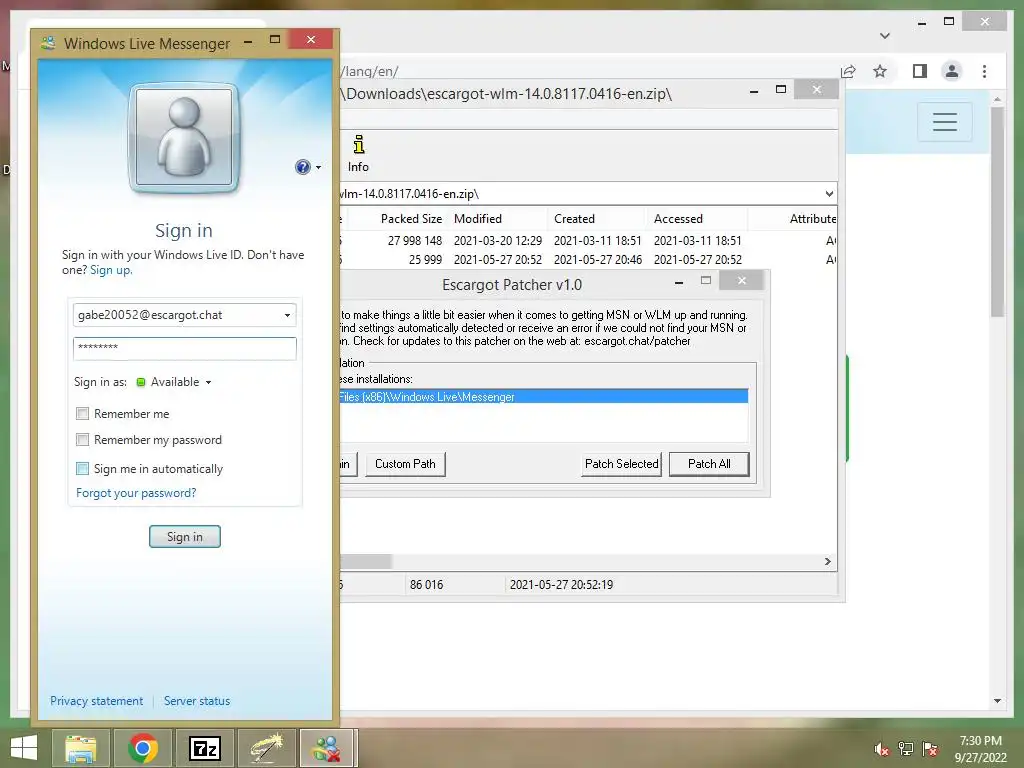Open Windows Live Messenger taskbar icon
1024x768 pixels.
[328, 748]
